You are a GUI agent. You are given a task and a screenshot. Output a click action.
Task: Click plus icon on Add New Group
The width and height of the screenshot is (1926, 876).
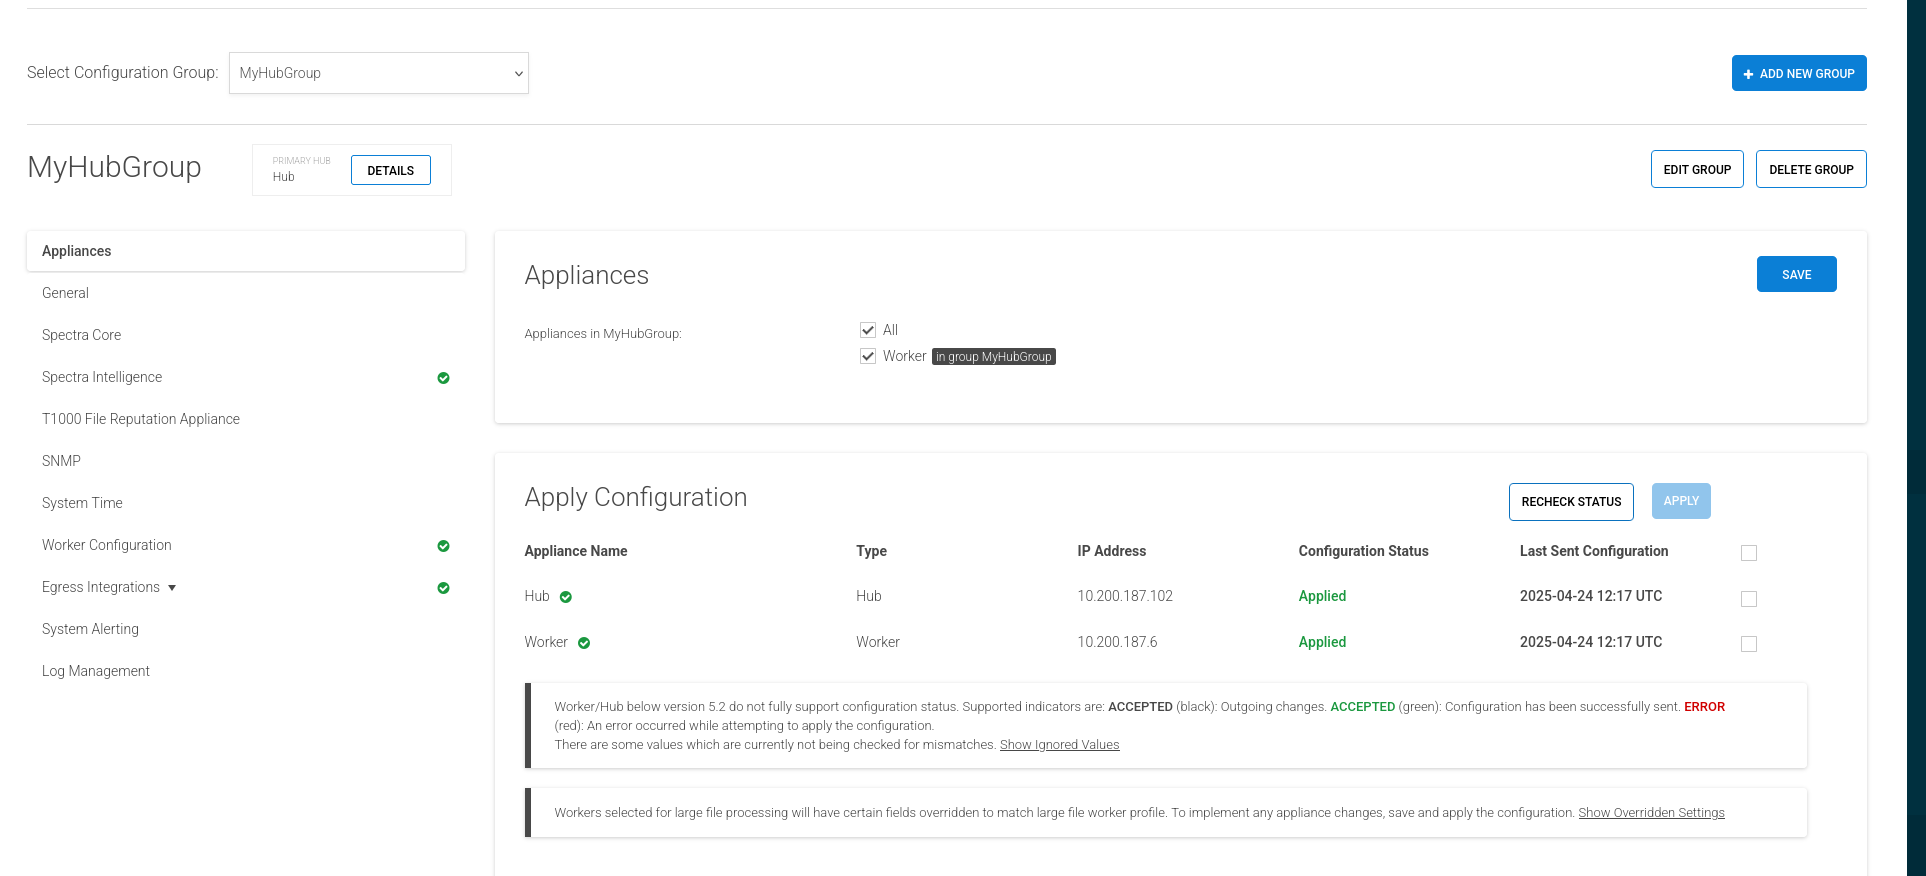pyautogui.click(x=1748, y=74)
